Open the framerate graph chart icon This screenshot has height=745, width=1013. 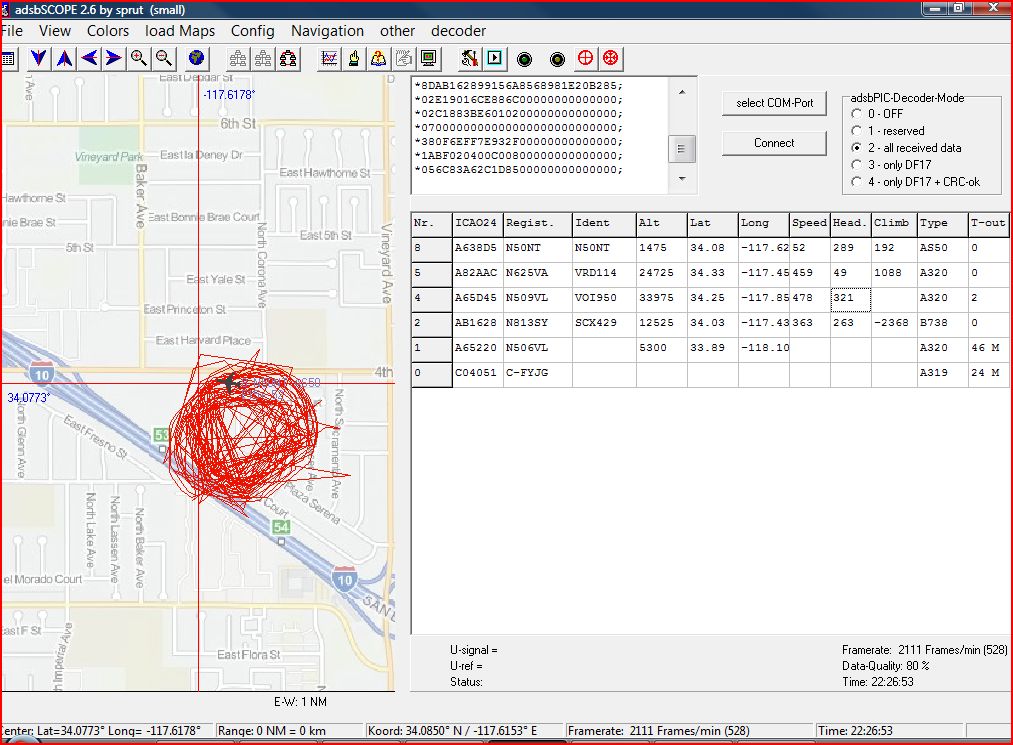point(328,58)
